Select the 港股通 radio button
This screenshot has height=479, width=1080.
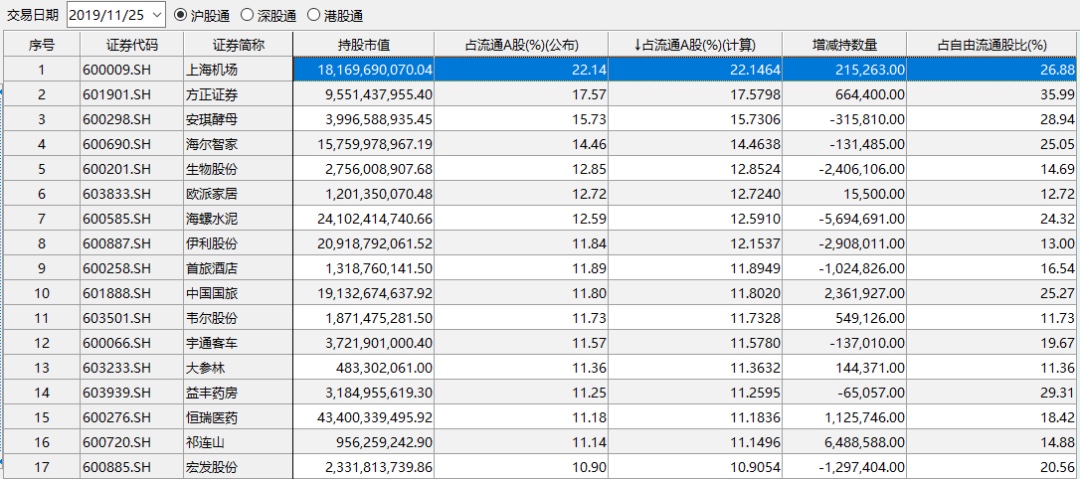pos(313,14)
